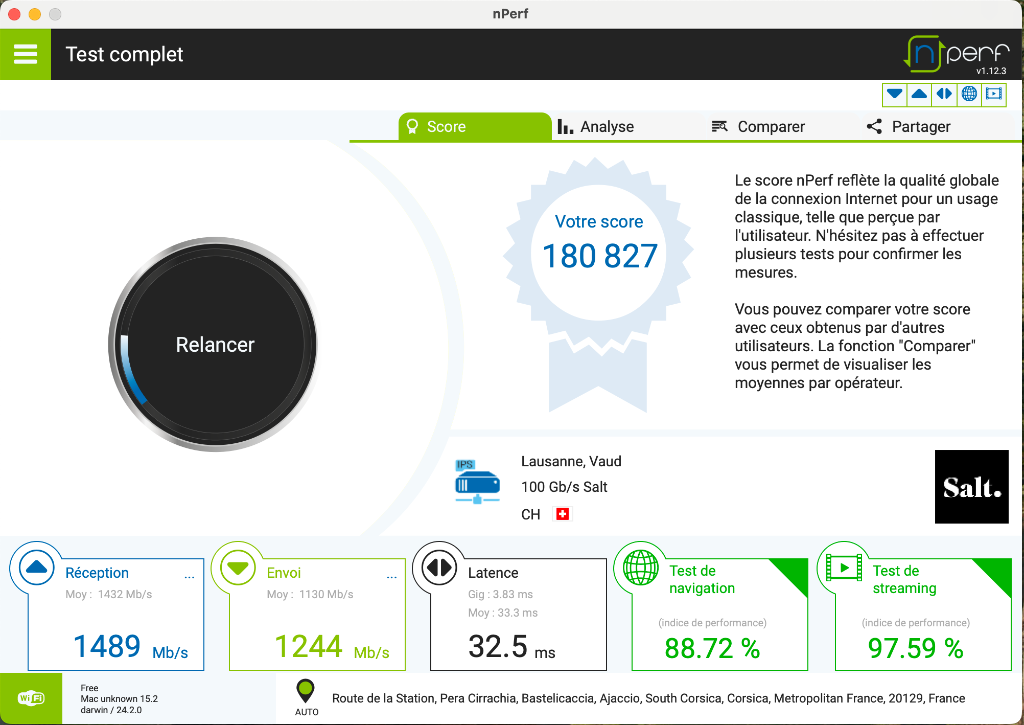Screen dimensions: 1024x725
Task: Click the WiFi connection icon
Action: click(x=31, y=698)
